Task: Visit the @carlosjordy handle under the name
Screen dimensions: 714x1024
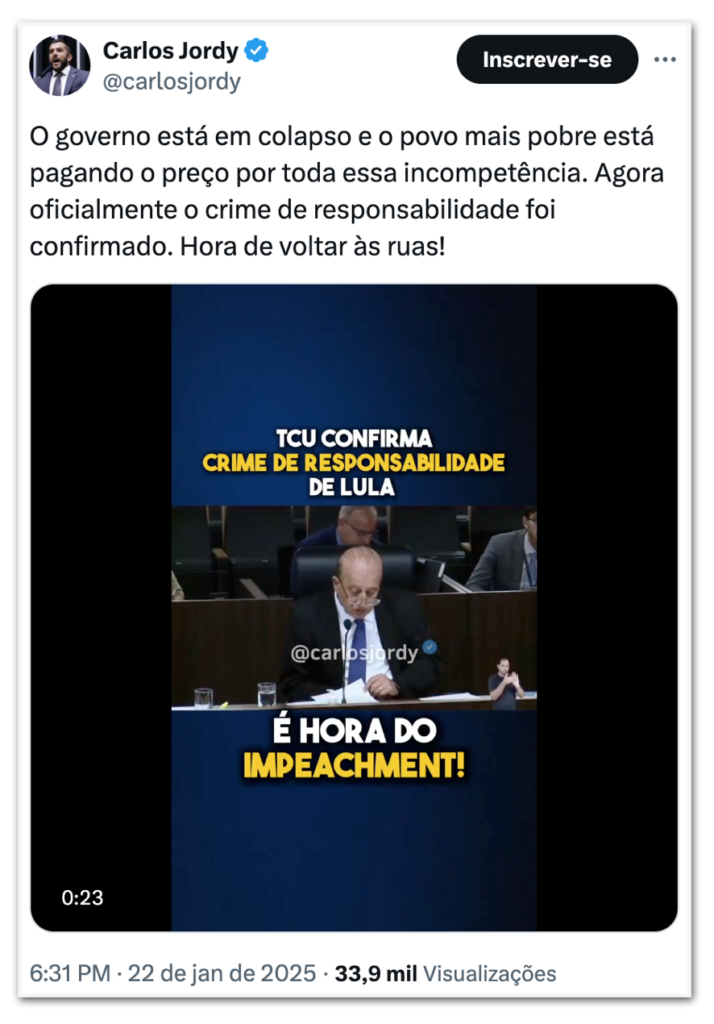Action: coord(172,82)
